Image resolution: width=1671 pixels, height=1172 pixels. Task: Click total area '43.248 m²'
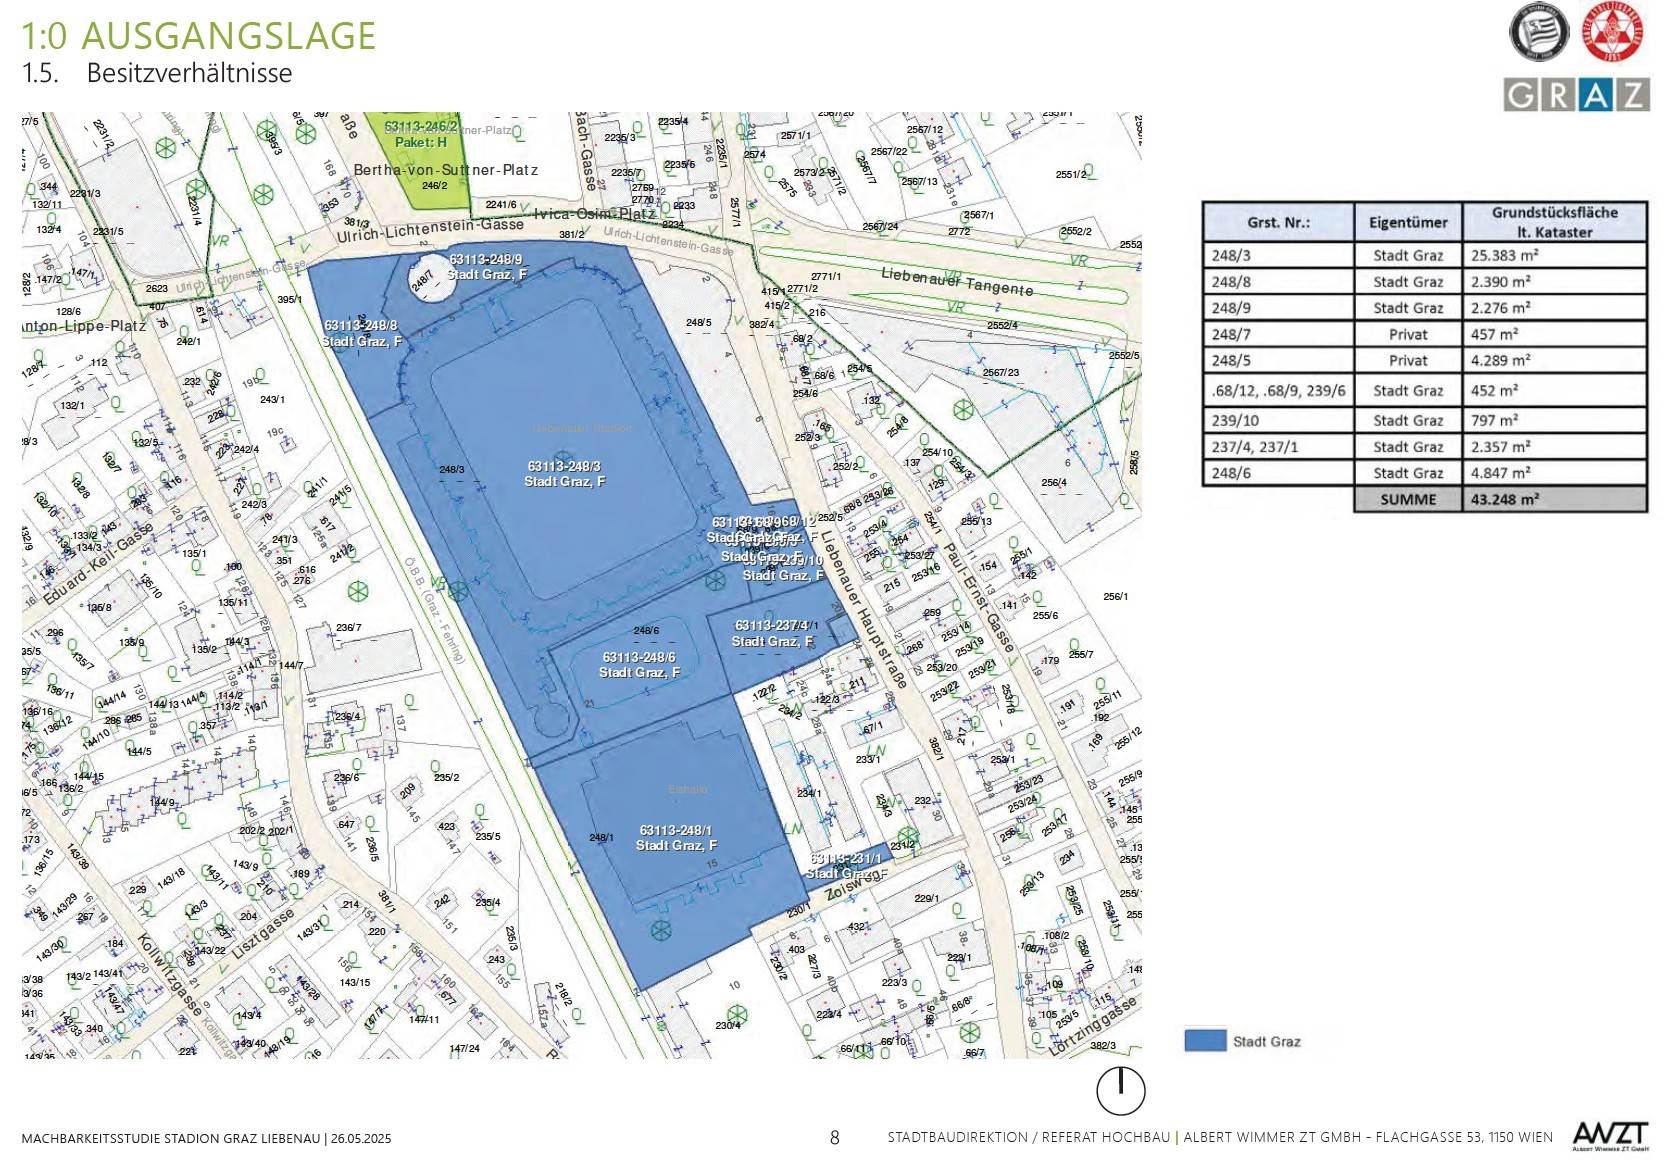pyautogui.click(x=1554, y=499)
